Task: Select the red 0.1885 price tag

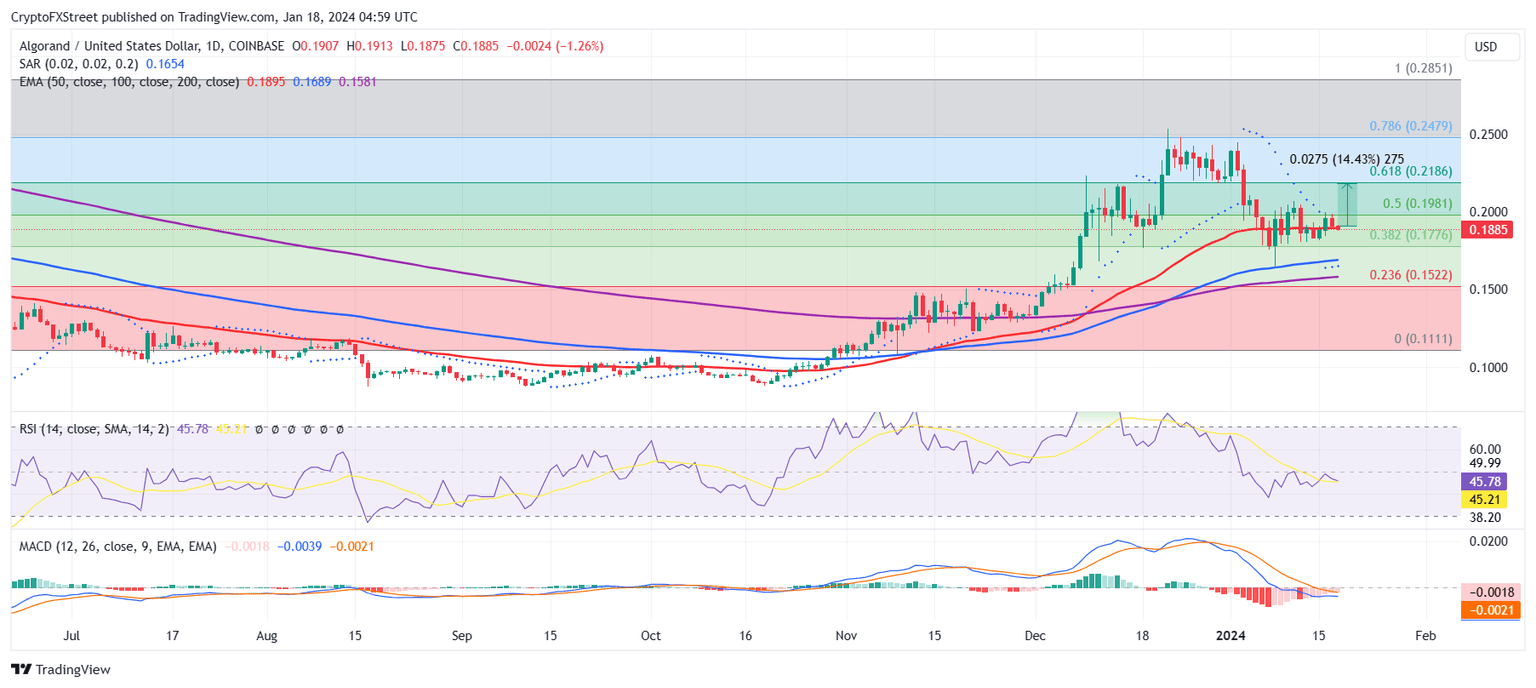Action: [x=1489, y=229]
